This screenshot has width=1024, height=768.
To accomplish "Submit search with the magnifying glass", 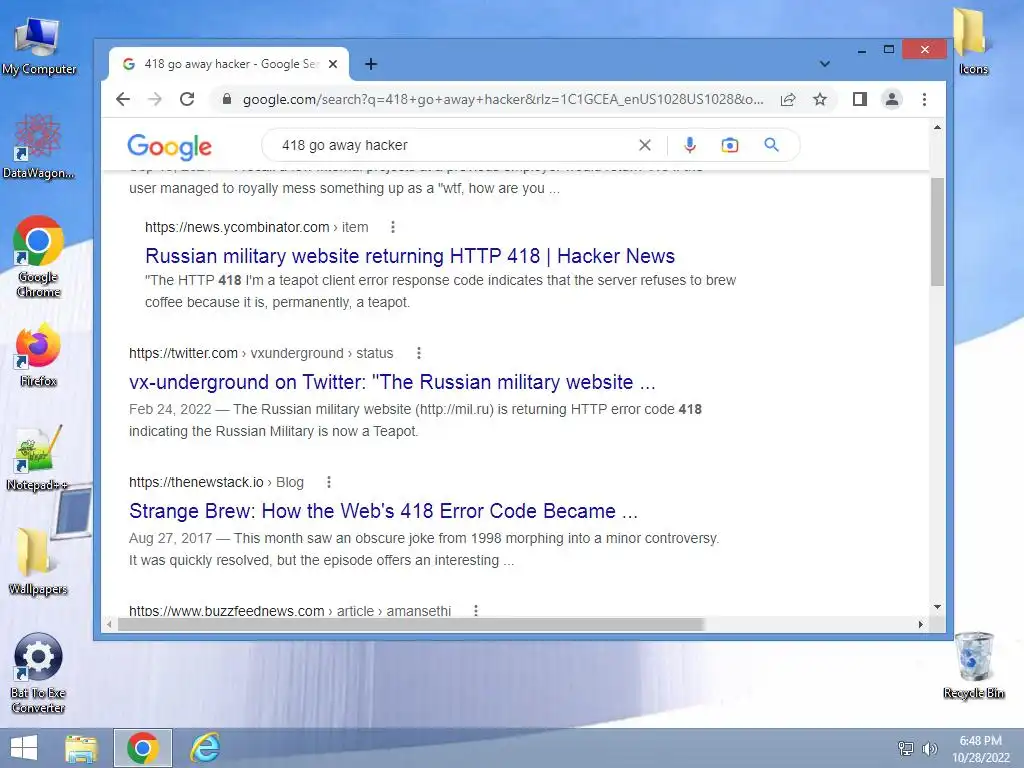I will coord(771,145).
